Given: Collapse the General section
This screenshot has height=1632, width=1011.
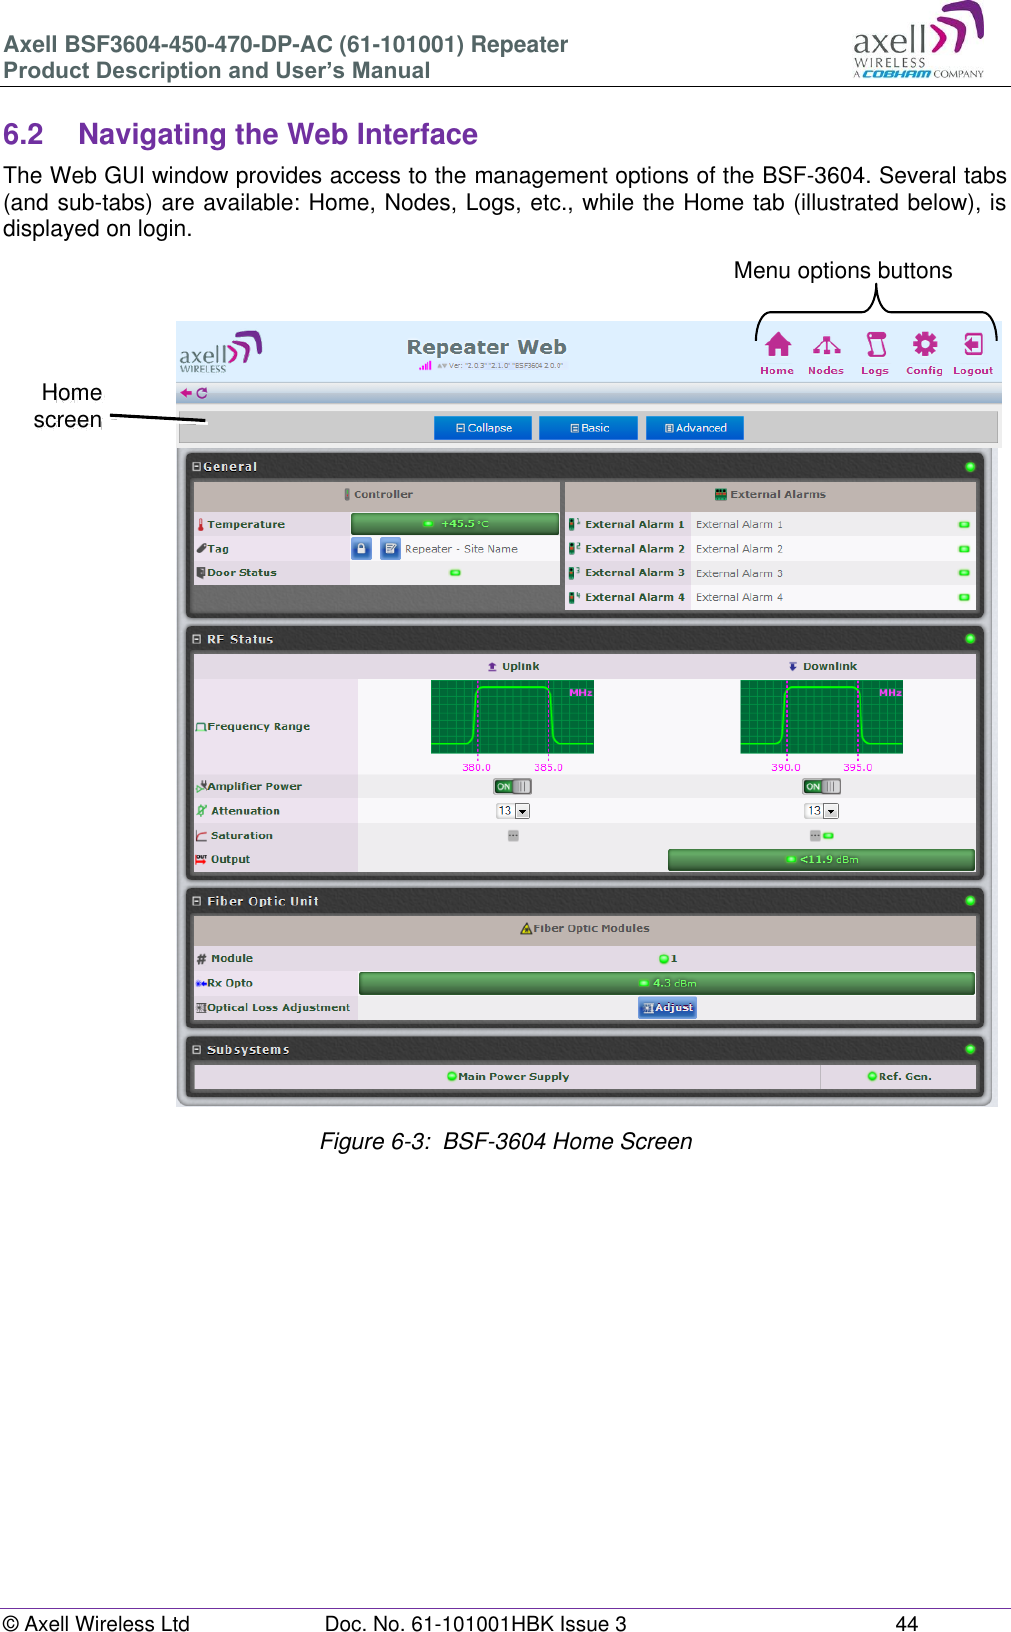Looking at the screenshot, I should click(x=197, y=467).
